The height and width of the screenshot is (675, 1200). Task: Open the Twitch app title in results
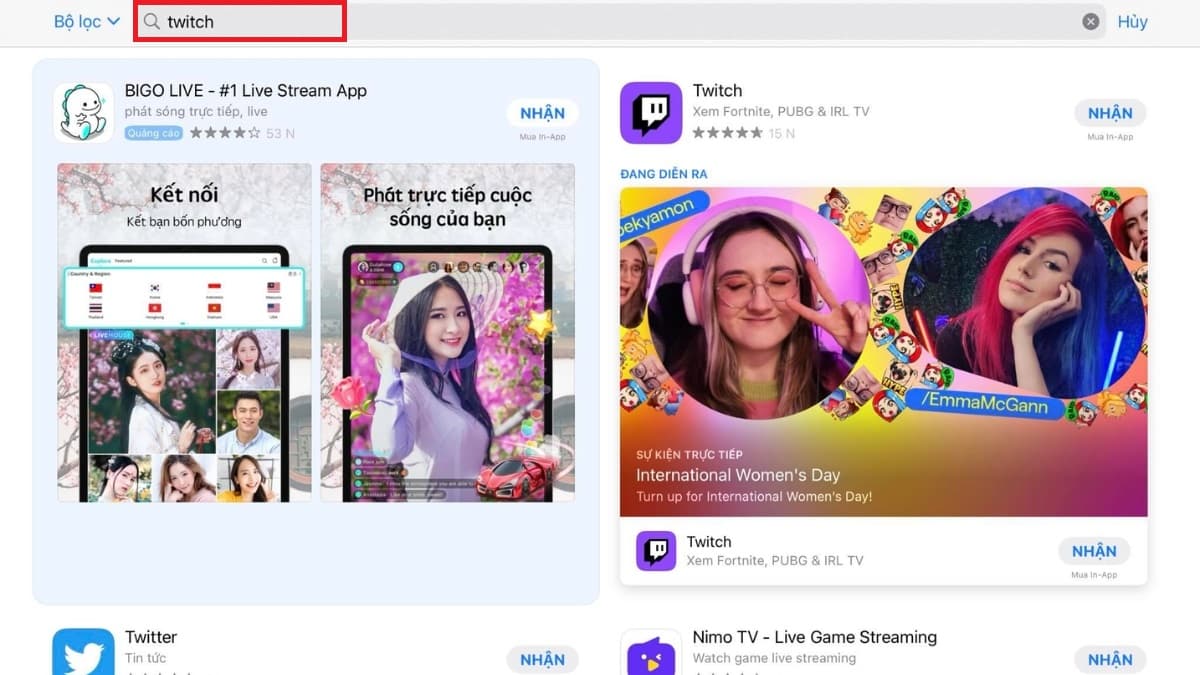tap(717, 90)
